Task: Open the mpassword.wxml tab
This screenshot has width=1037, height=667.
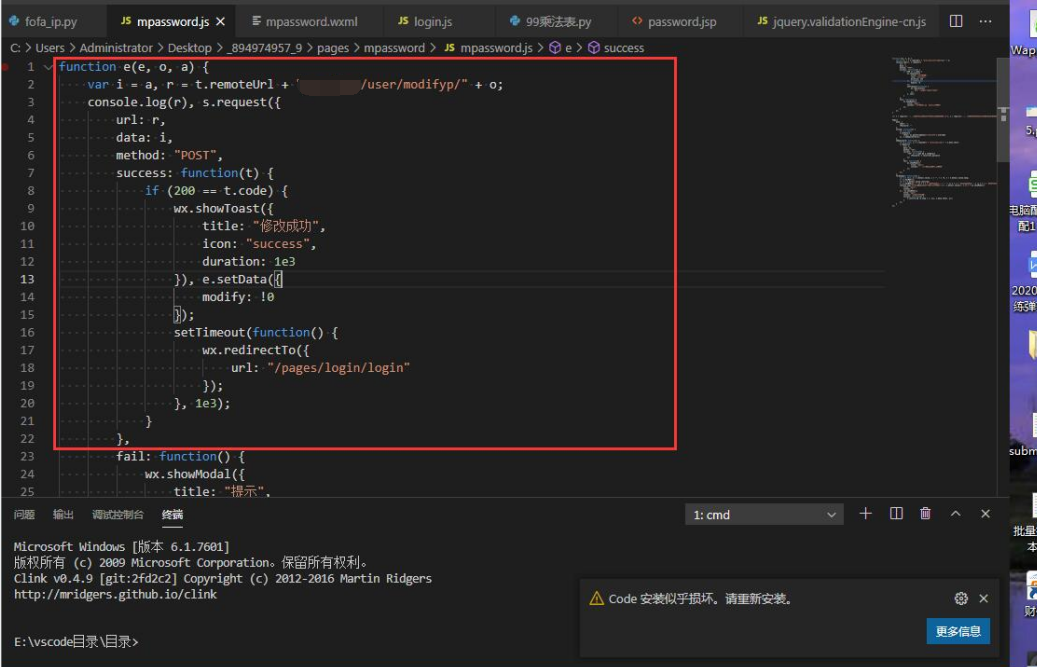Action: [x=305, y=22]
